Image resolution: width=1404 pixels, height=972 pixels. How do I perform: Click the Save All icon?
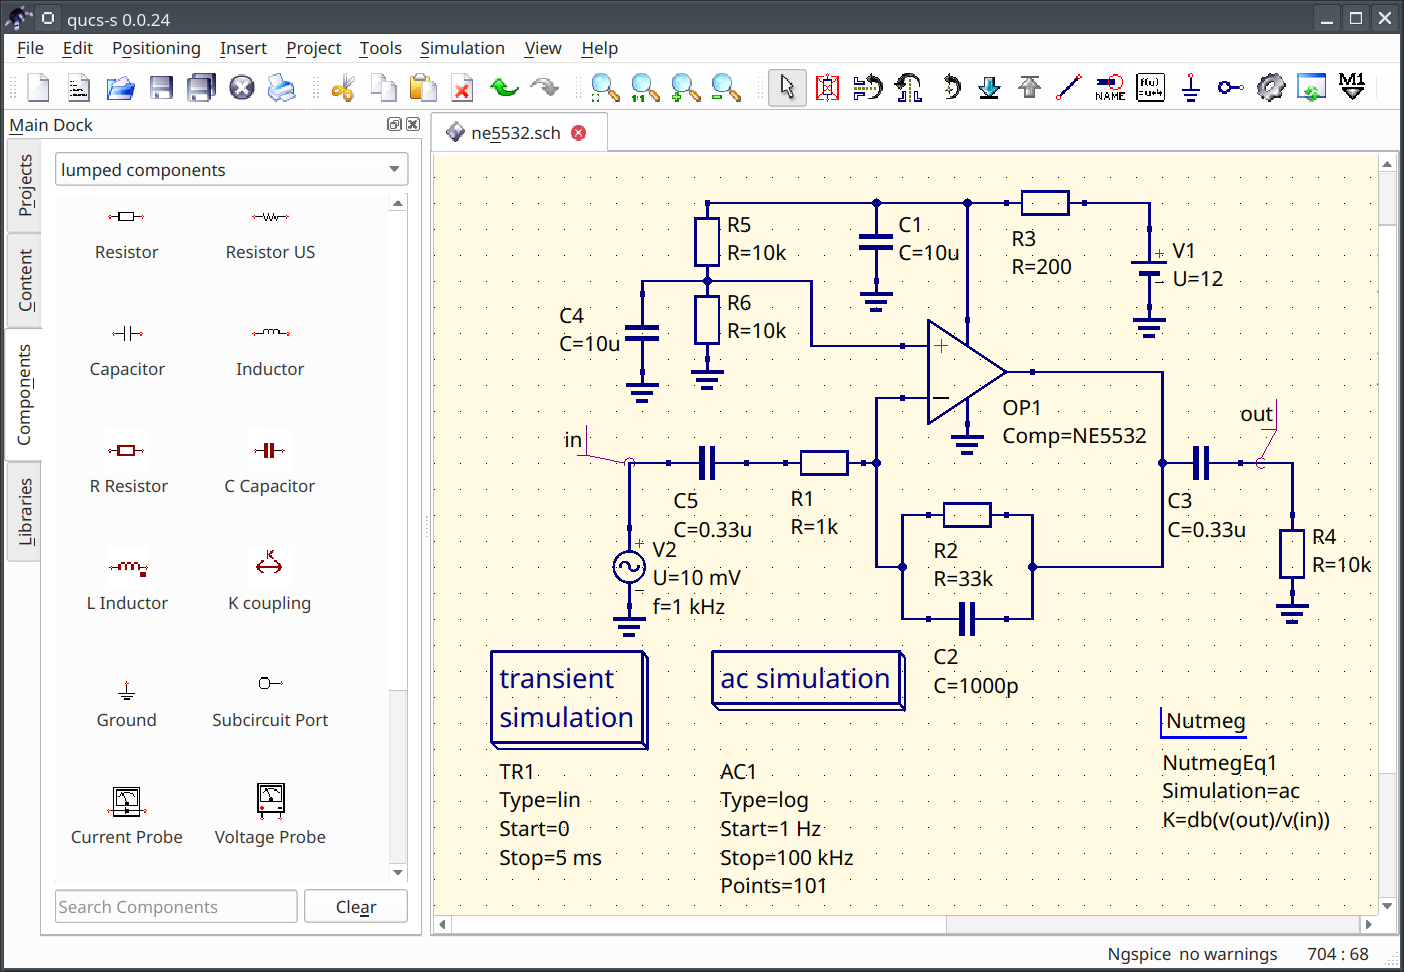(202, 88)
